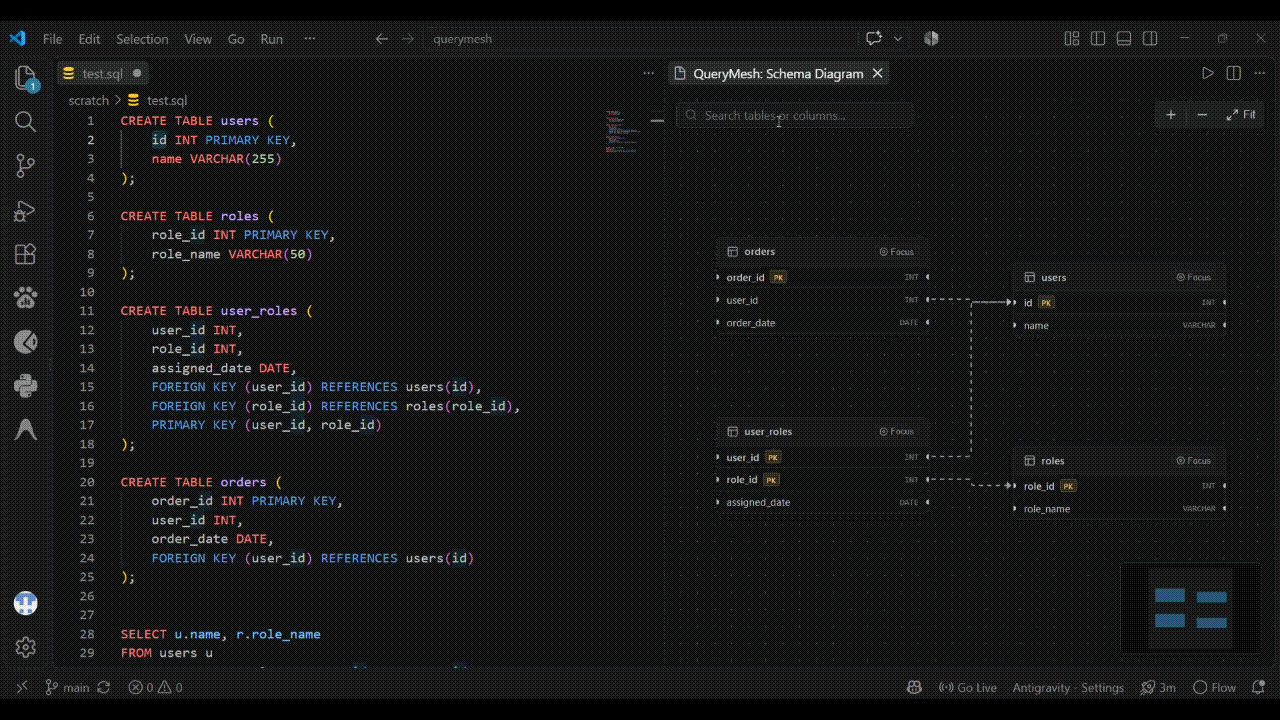Open the Edit menu

click(89, 39)
